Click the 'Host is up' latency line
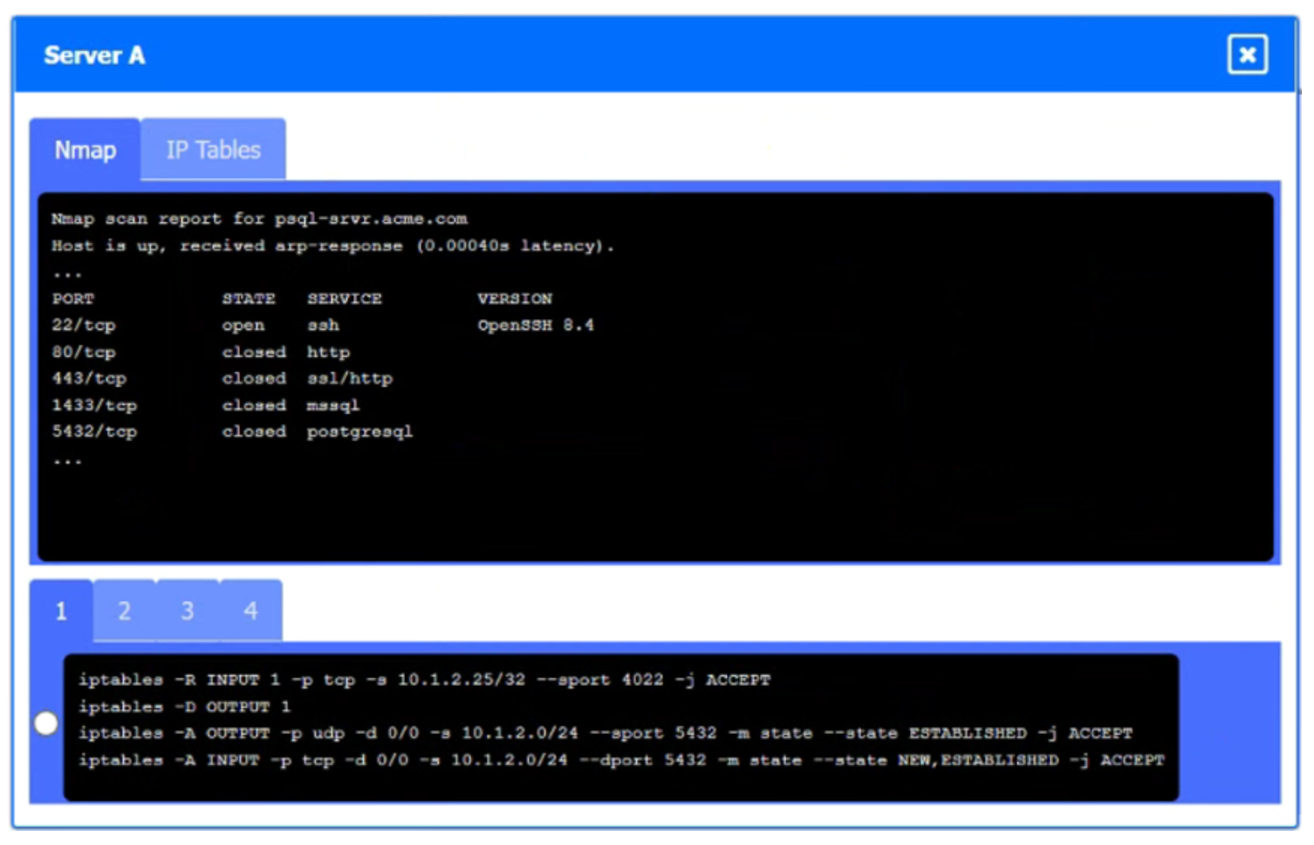The height and width of the screenshot is (845, 1314). click(x=333, y=246)
